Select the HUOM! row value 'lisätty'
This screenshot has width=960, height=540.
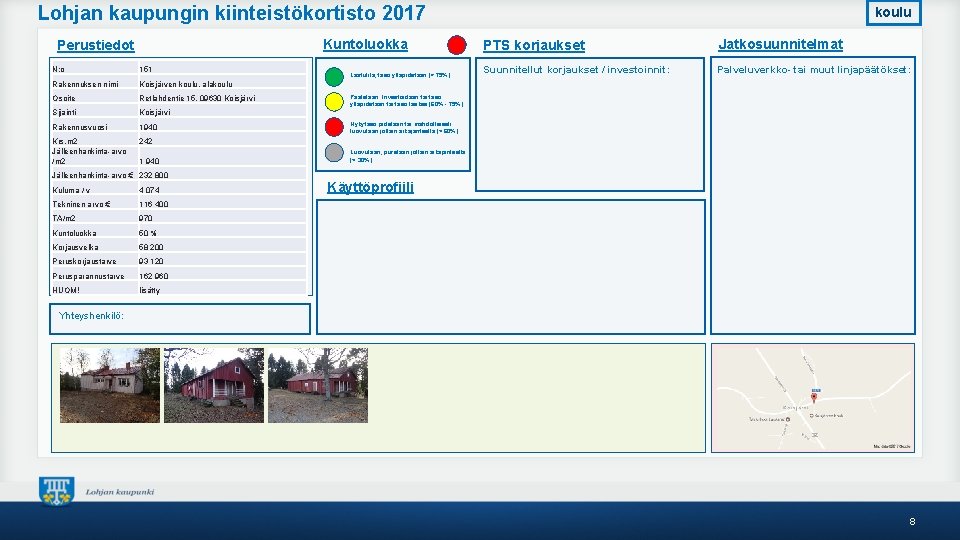pos(149,290)
